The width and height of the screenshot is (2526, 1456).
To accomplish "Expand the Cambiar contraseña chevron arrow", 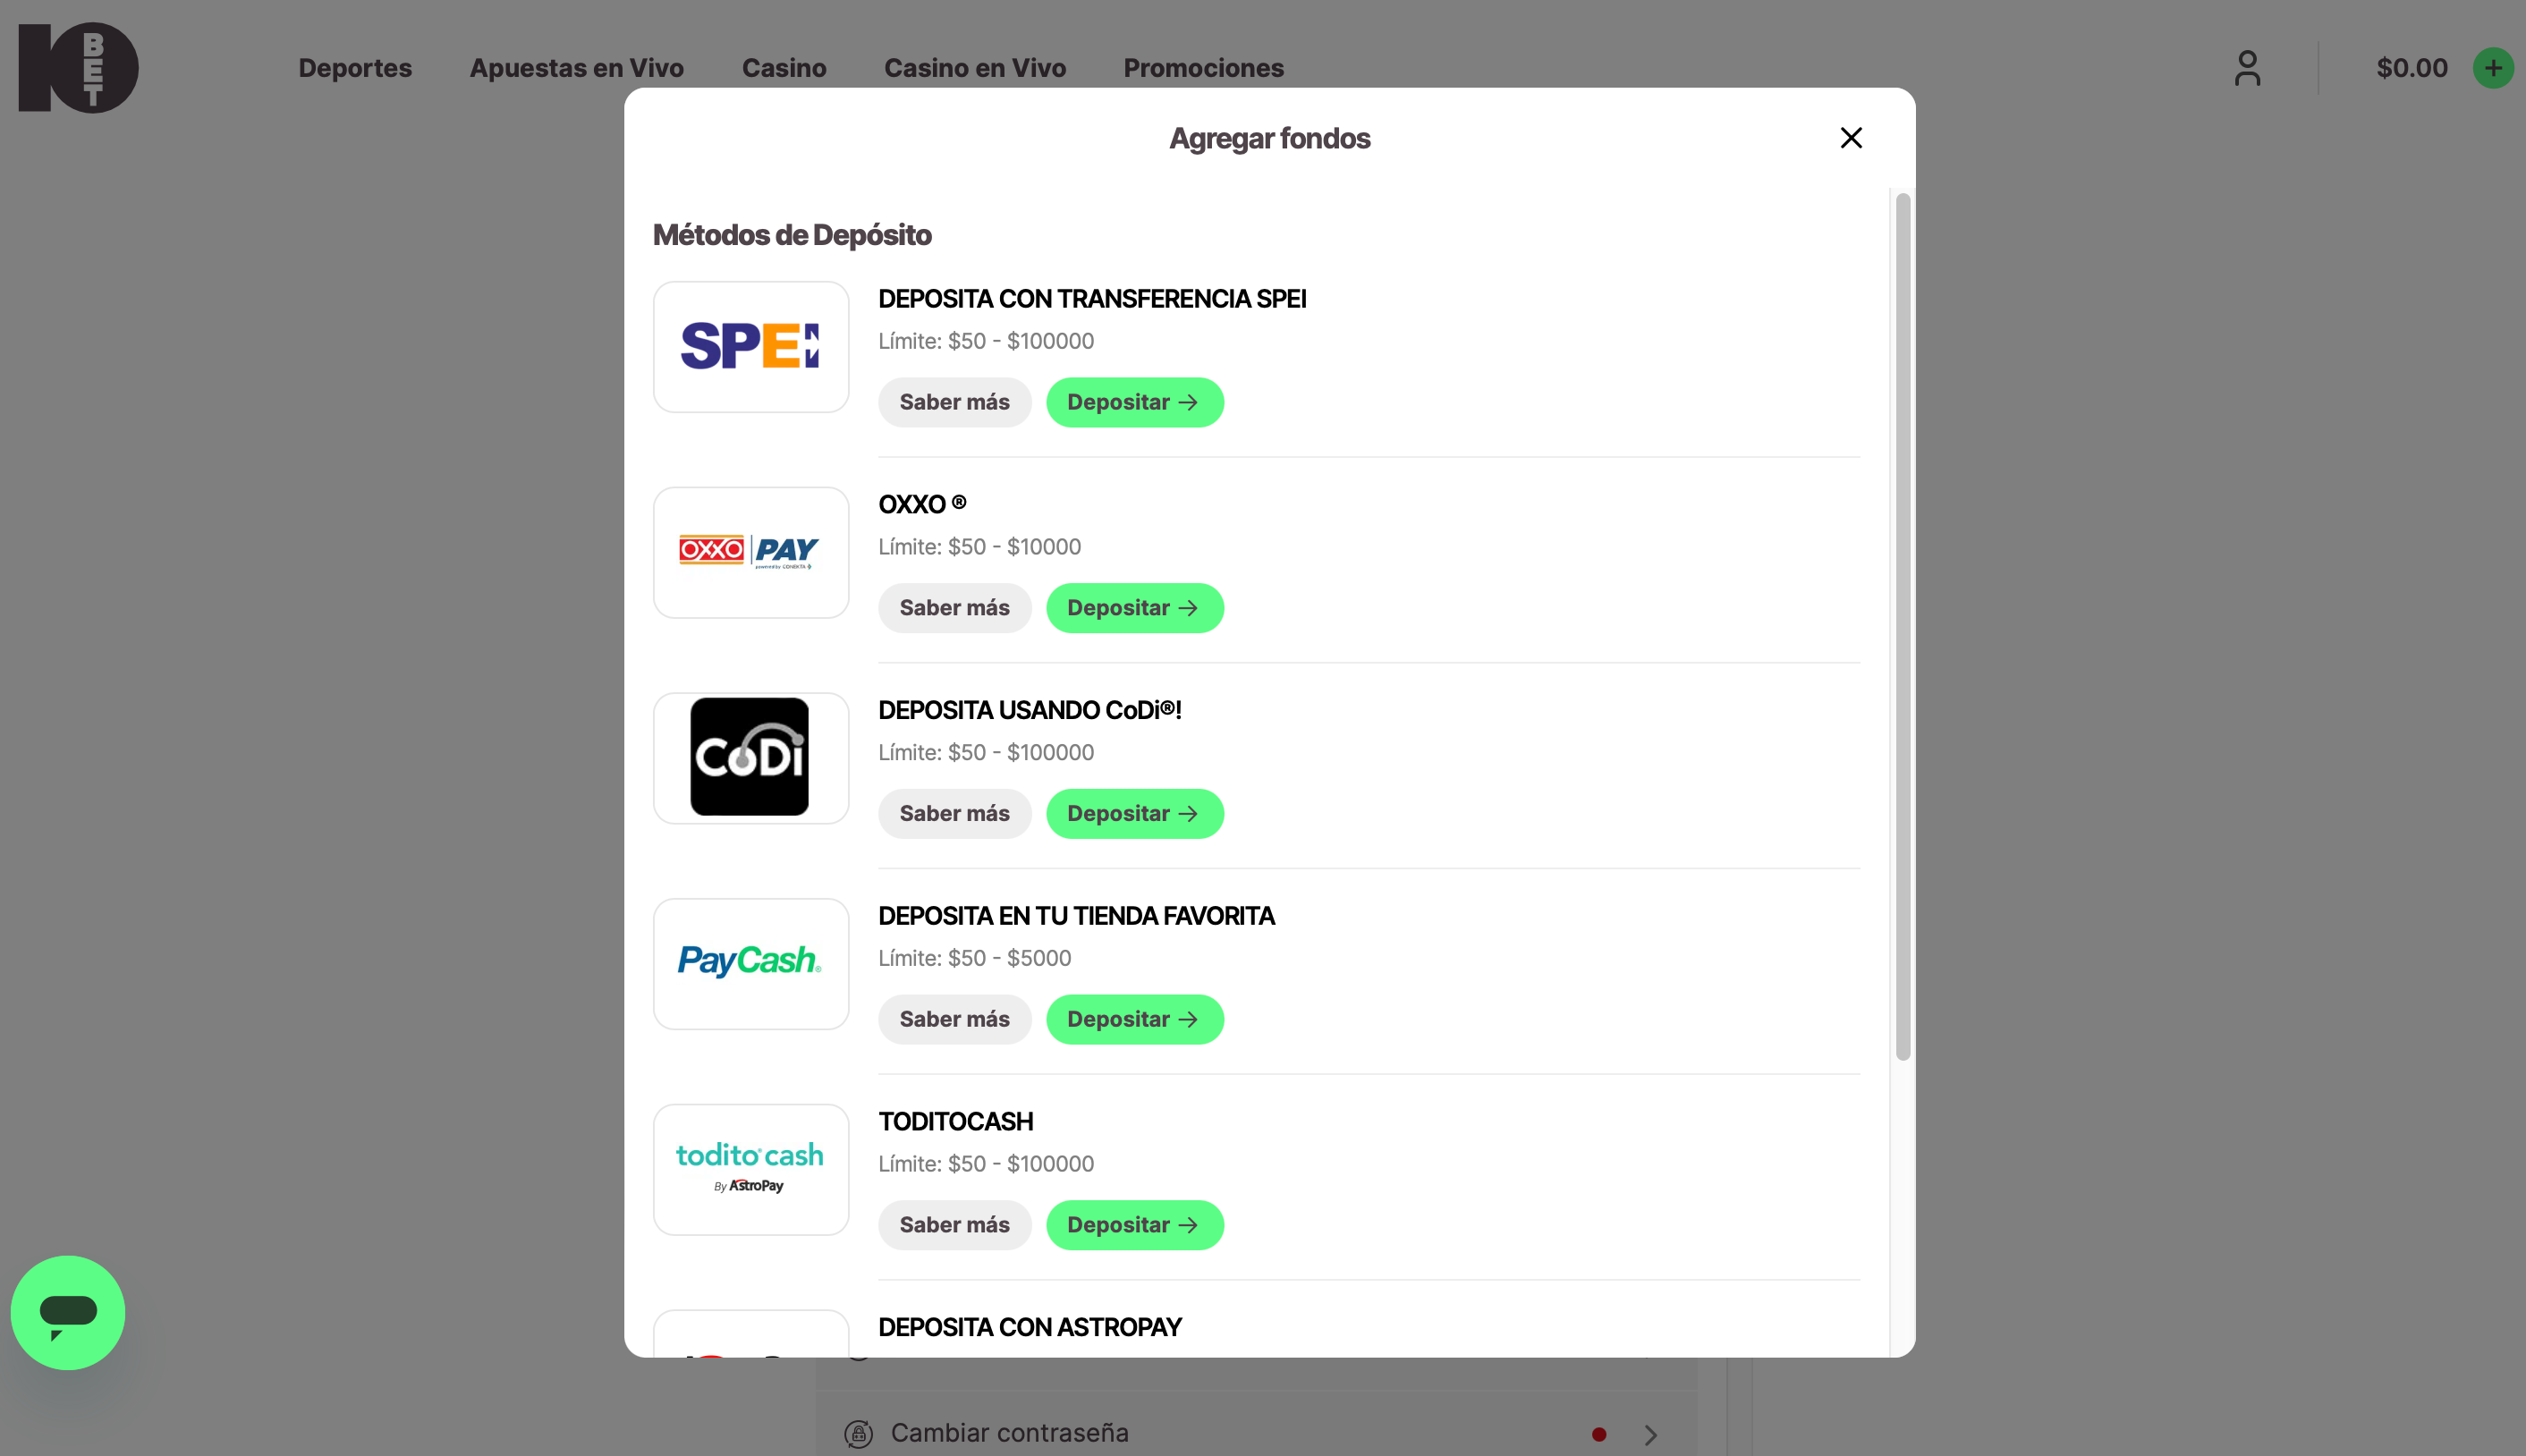I will [x=1651, y=1435].
